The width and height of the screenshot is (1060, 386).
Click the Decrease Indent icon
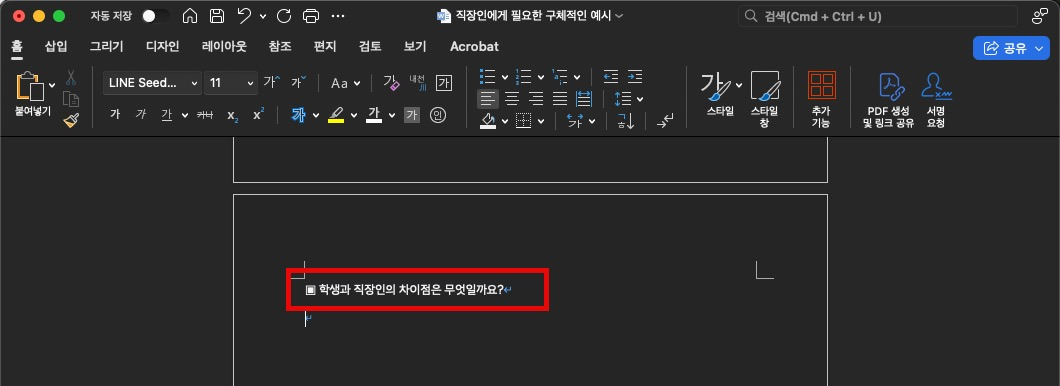click(x=610, y=76)
